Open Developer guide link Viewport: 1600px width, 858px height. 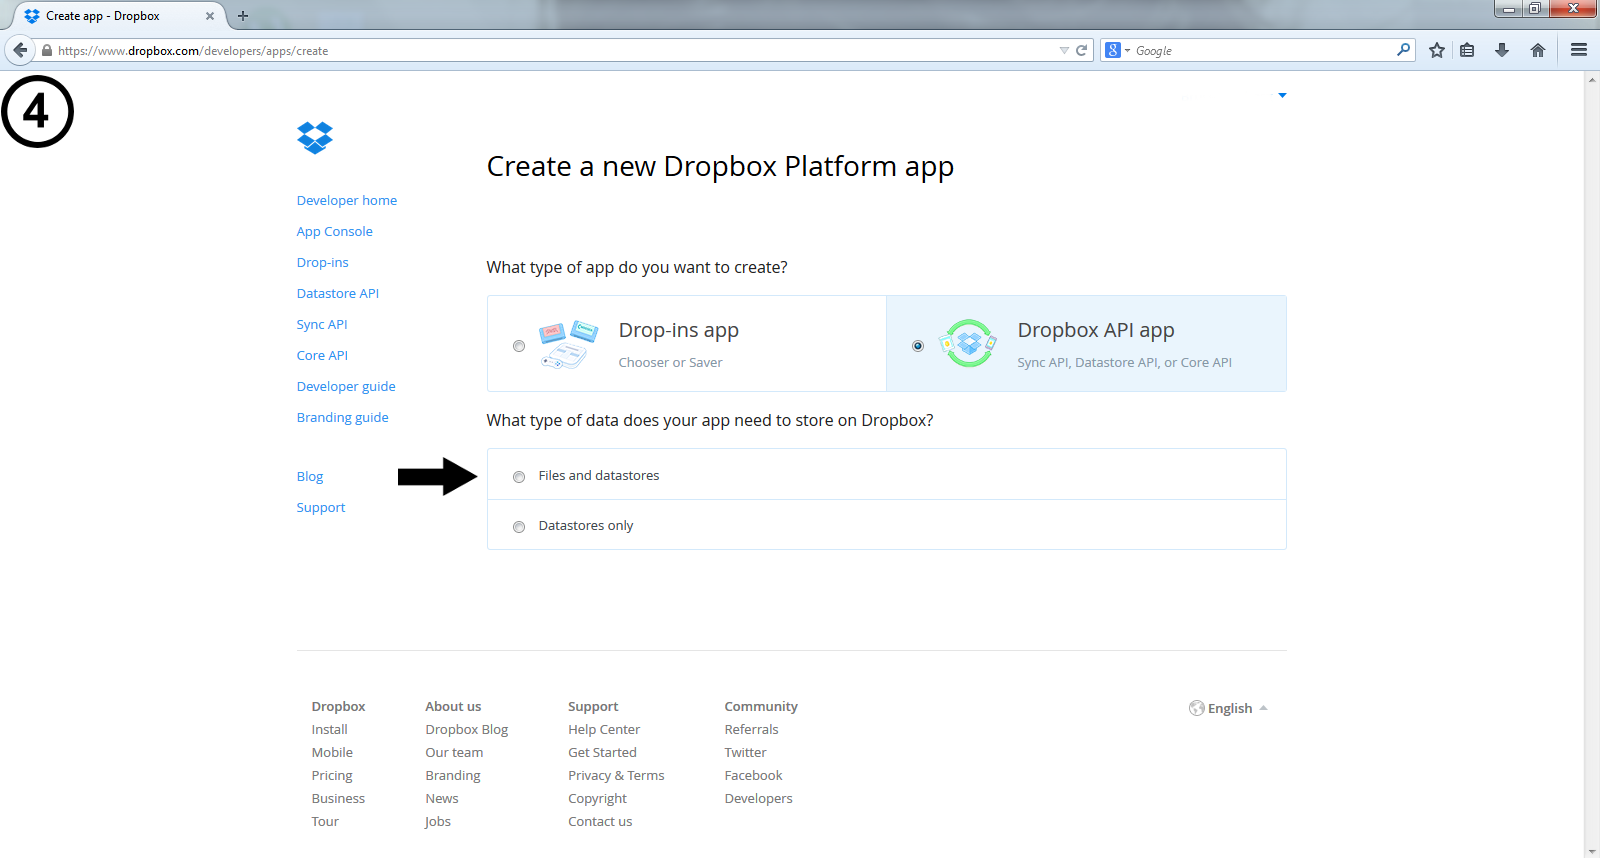click(346, 386)
